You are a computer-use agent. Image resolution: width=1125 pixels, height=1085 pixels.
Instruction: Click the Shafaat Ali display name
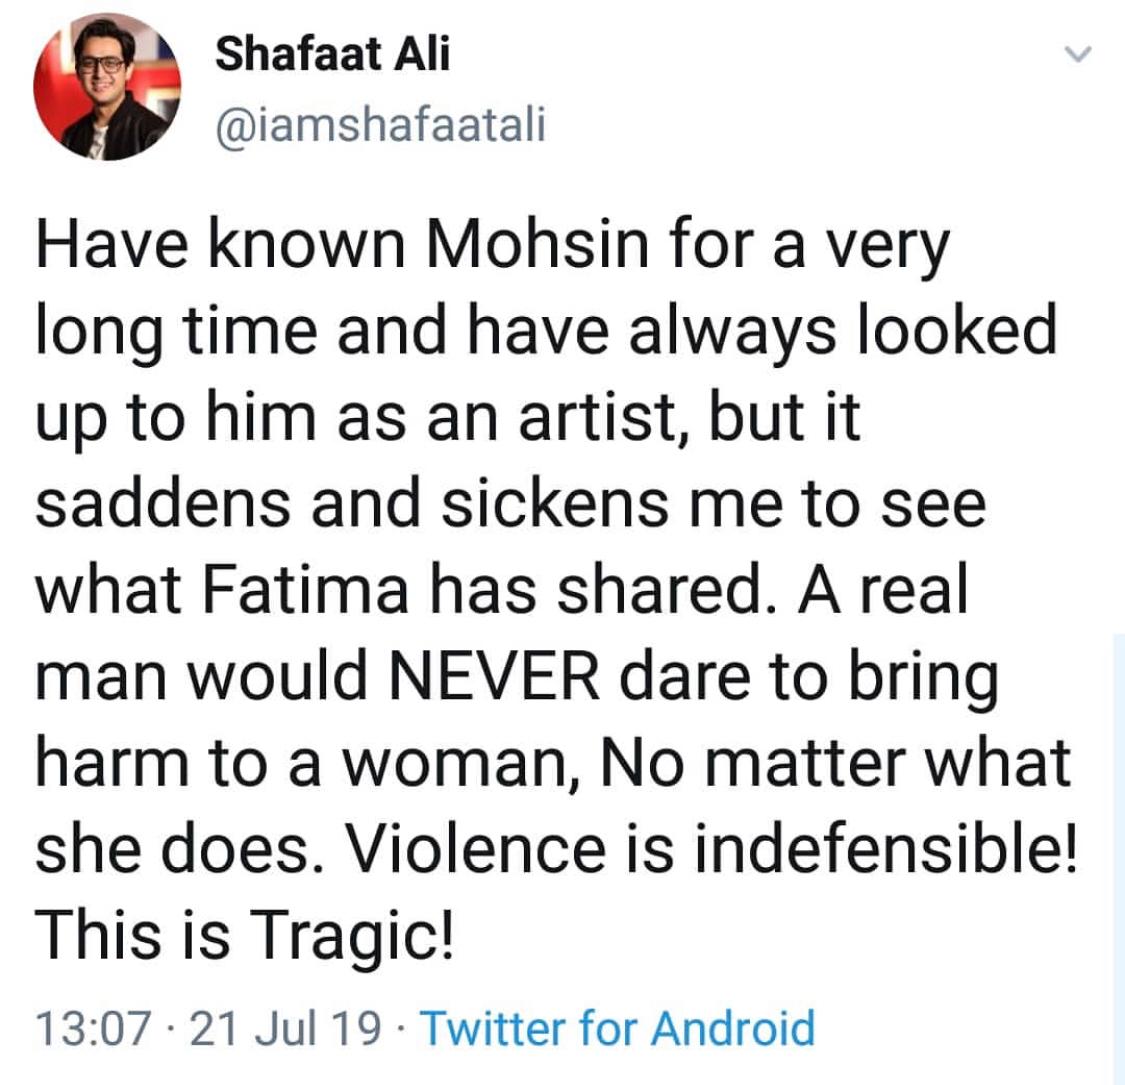click(x=332, y=54)
